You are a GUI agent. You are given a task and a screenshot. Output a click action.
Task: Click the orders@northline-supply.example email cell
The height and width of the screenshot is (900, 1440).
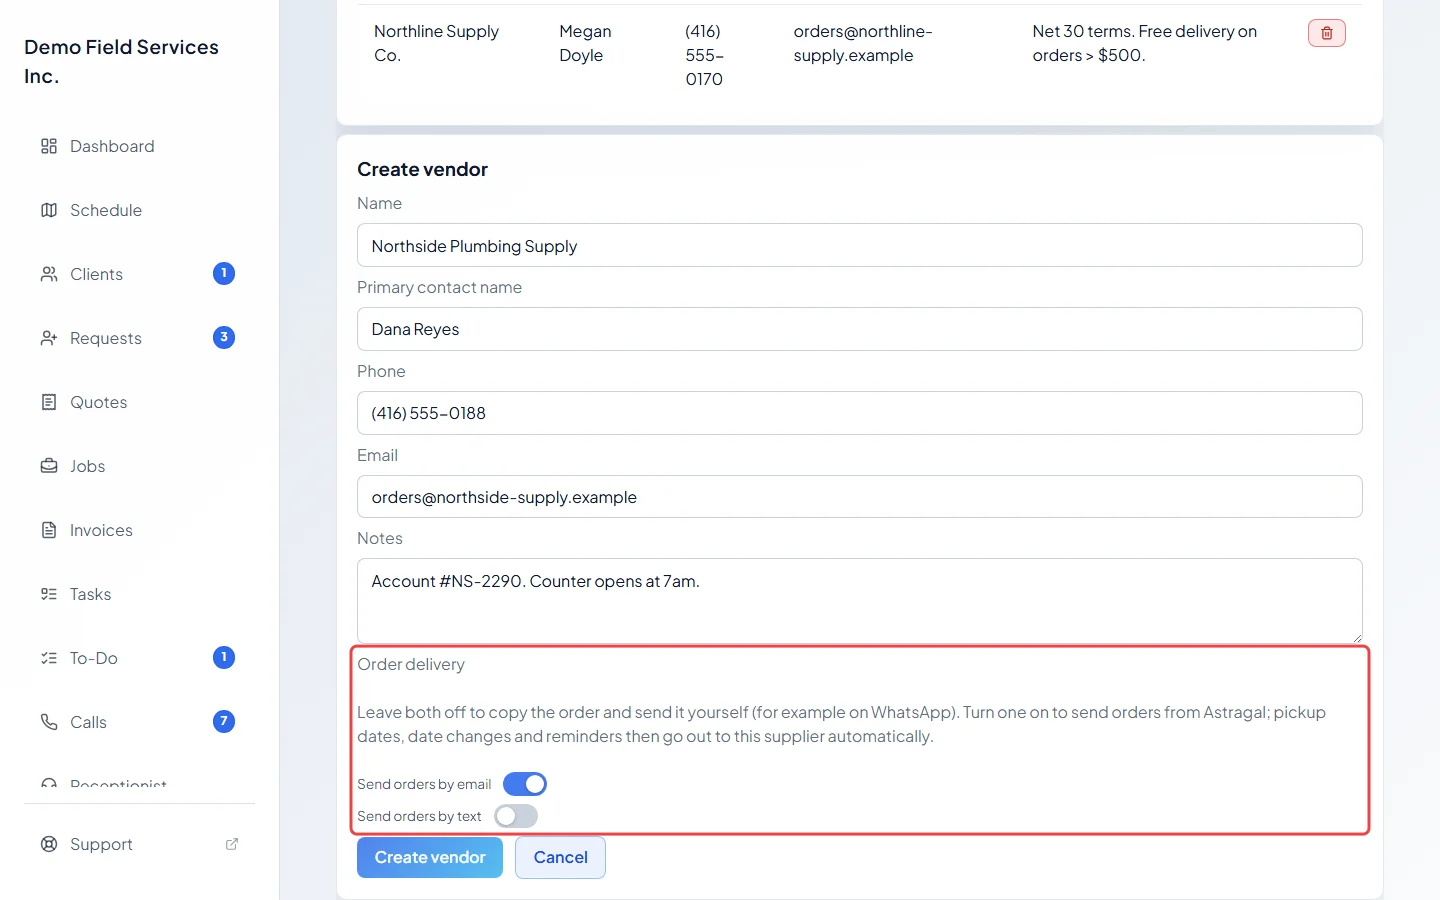(863, 43)
